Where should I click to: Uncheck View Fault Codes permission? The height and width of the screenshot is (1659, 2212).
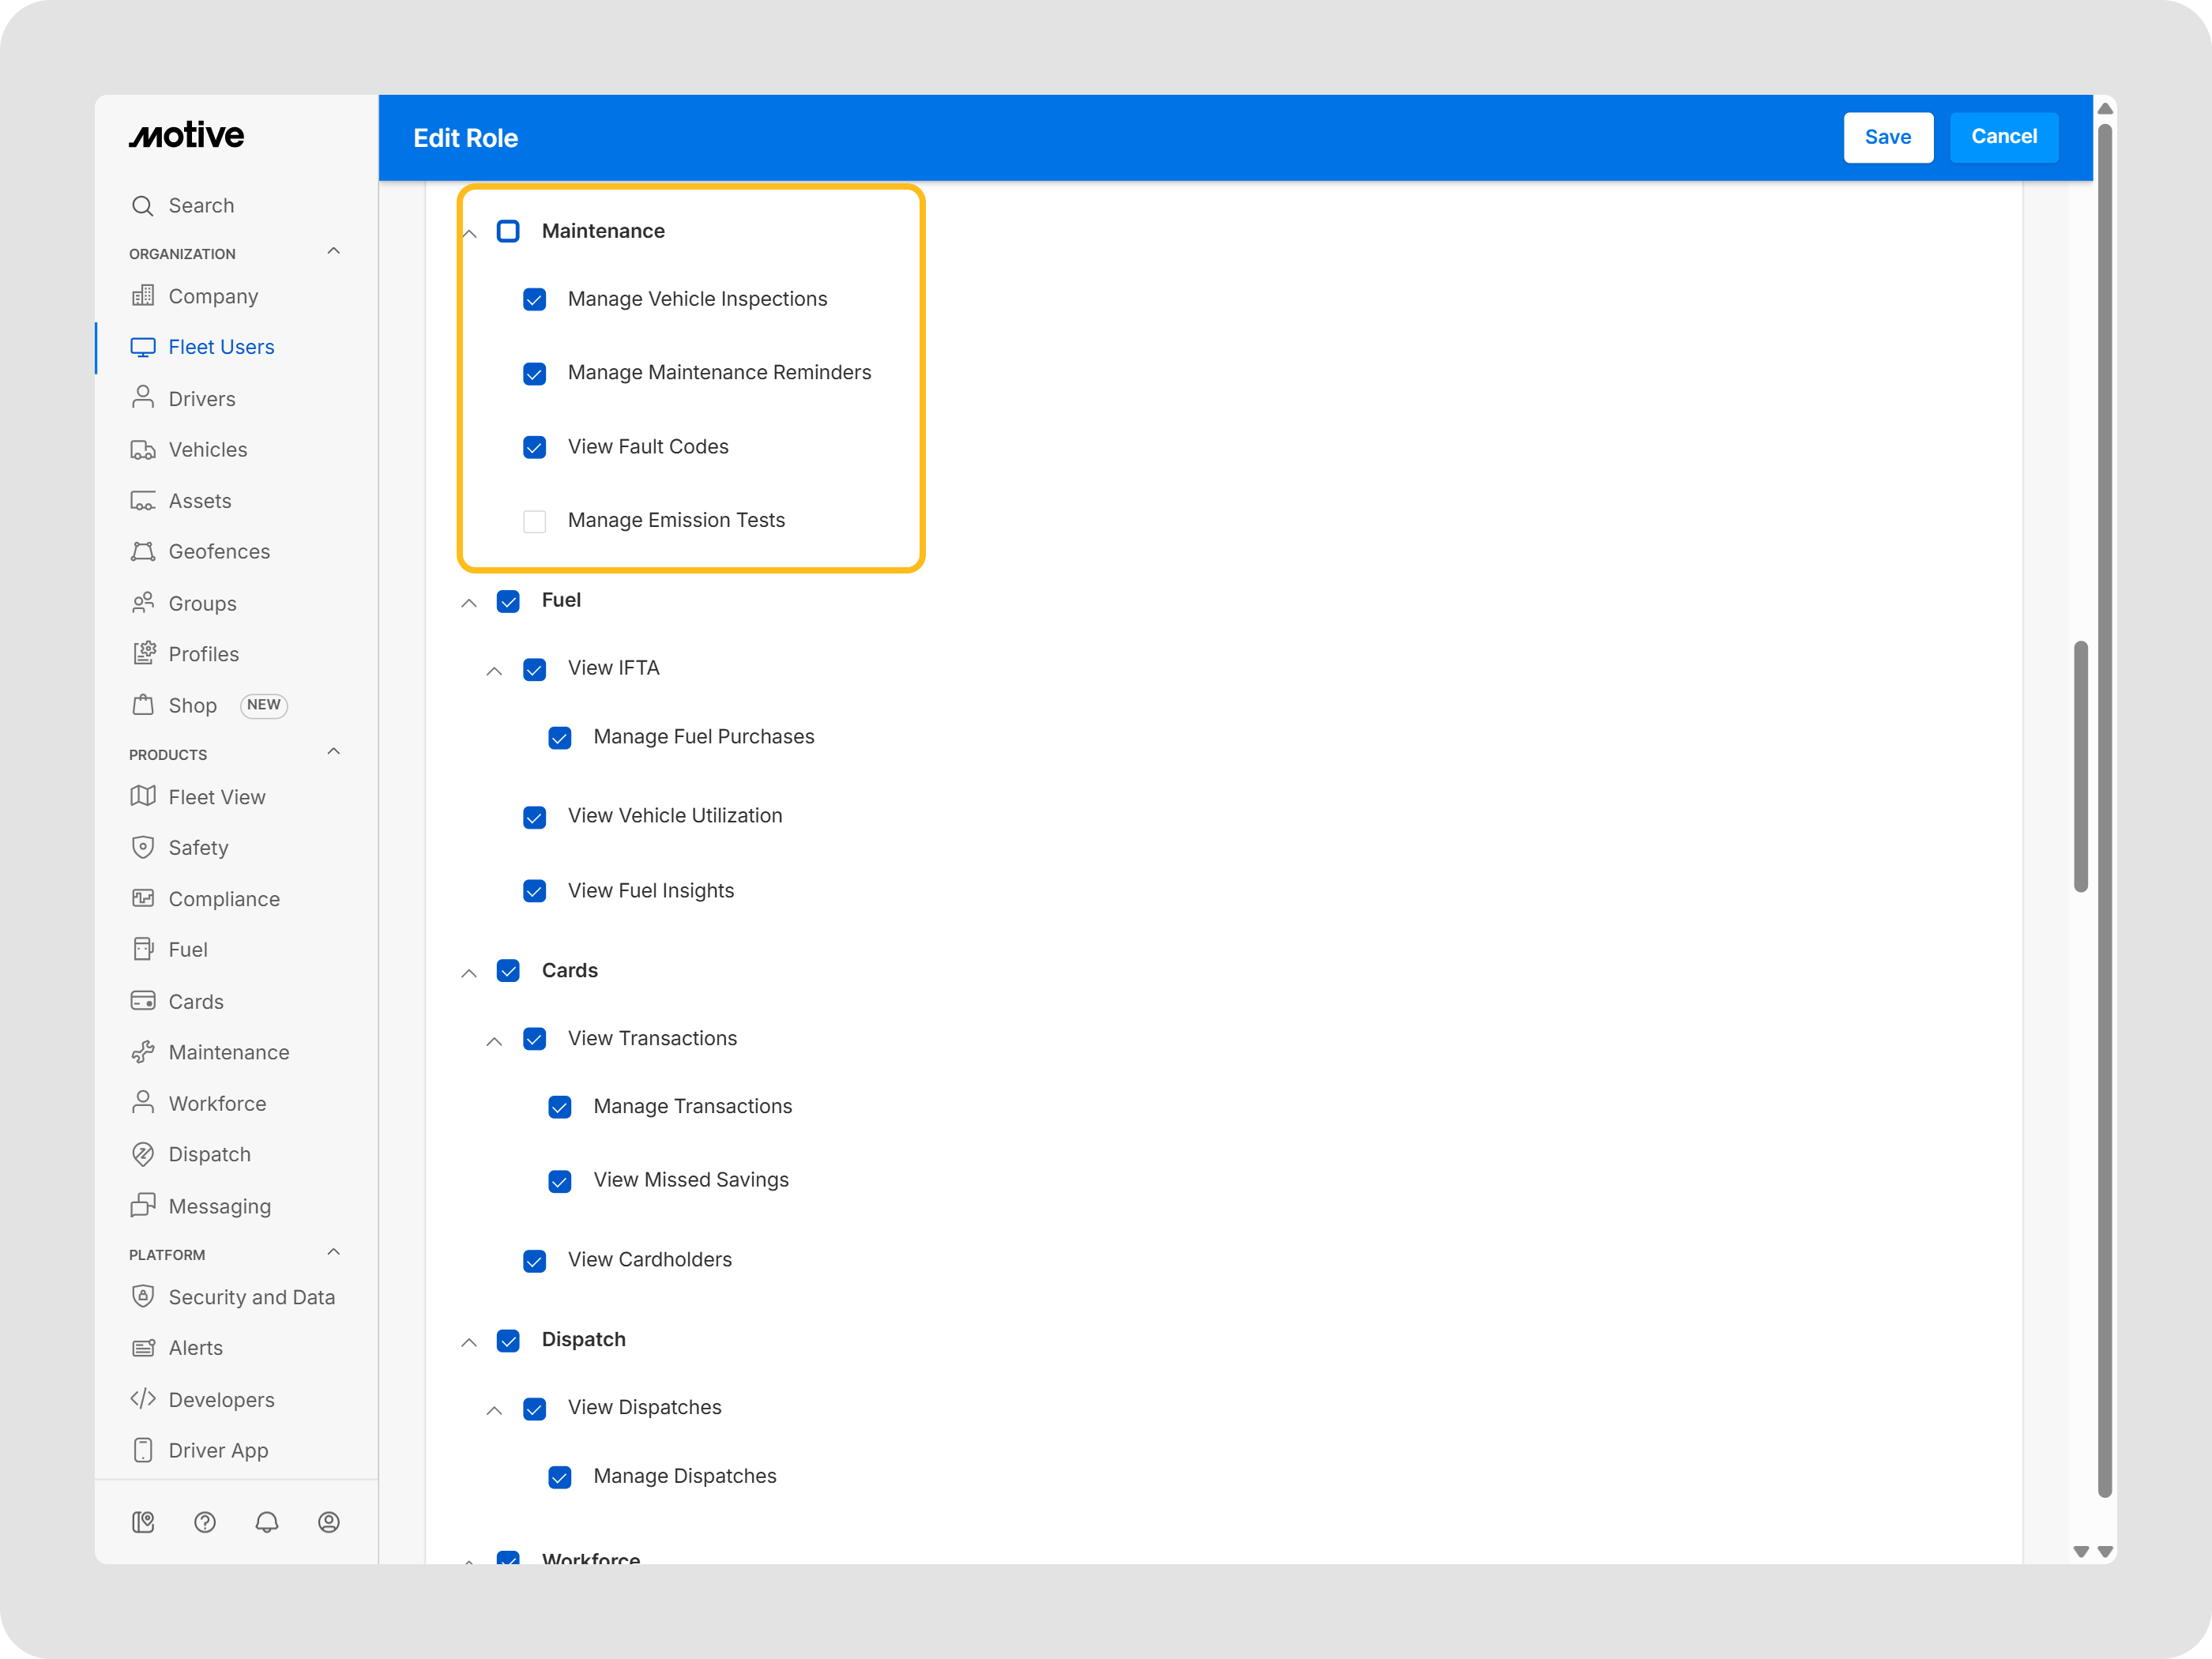(535, 447)
